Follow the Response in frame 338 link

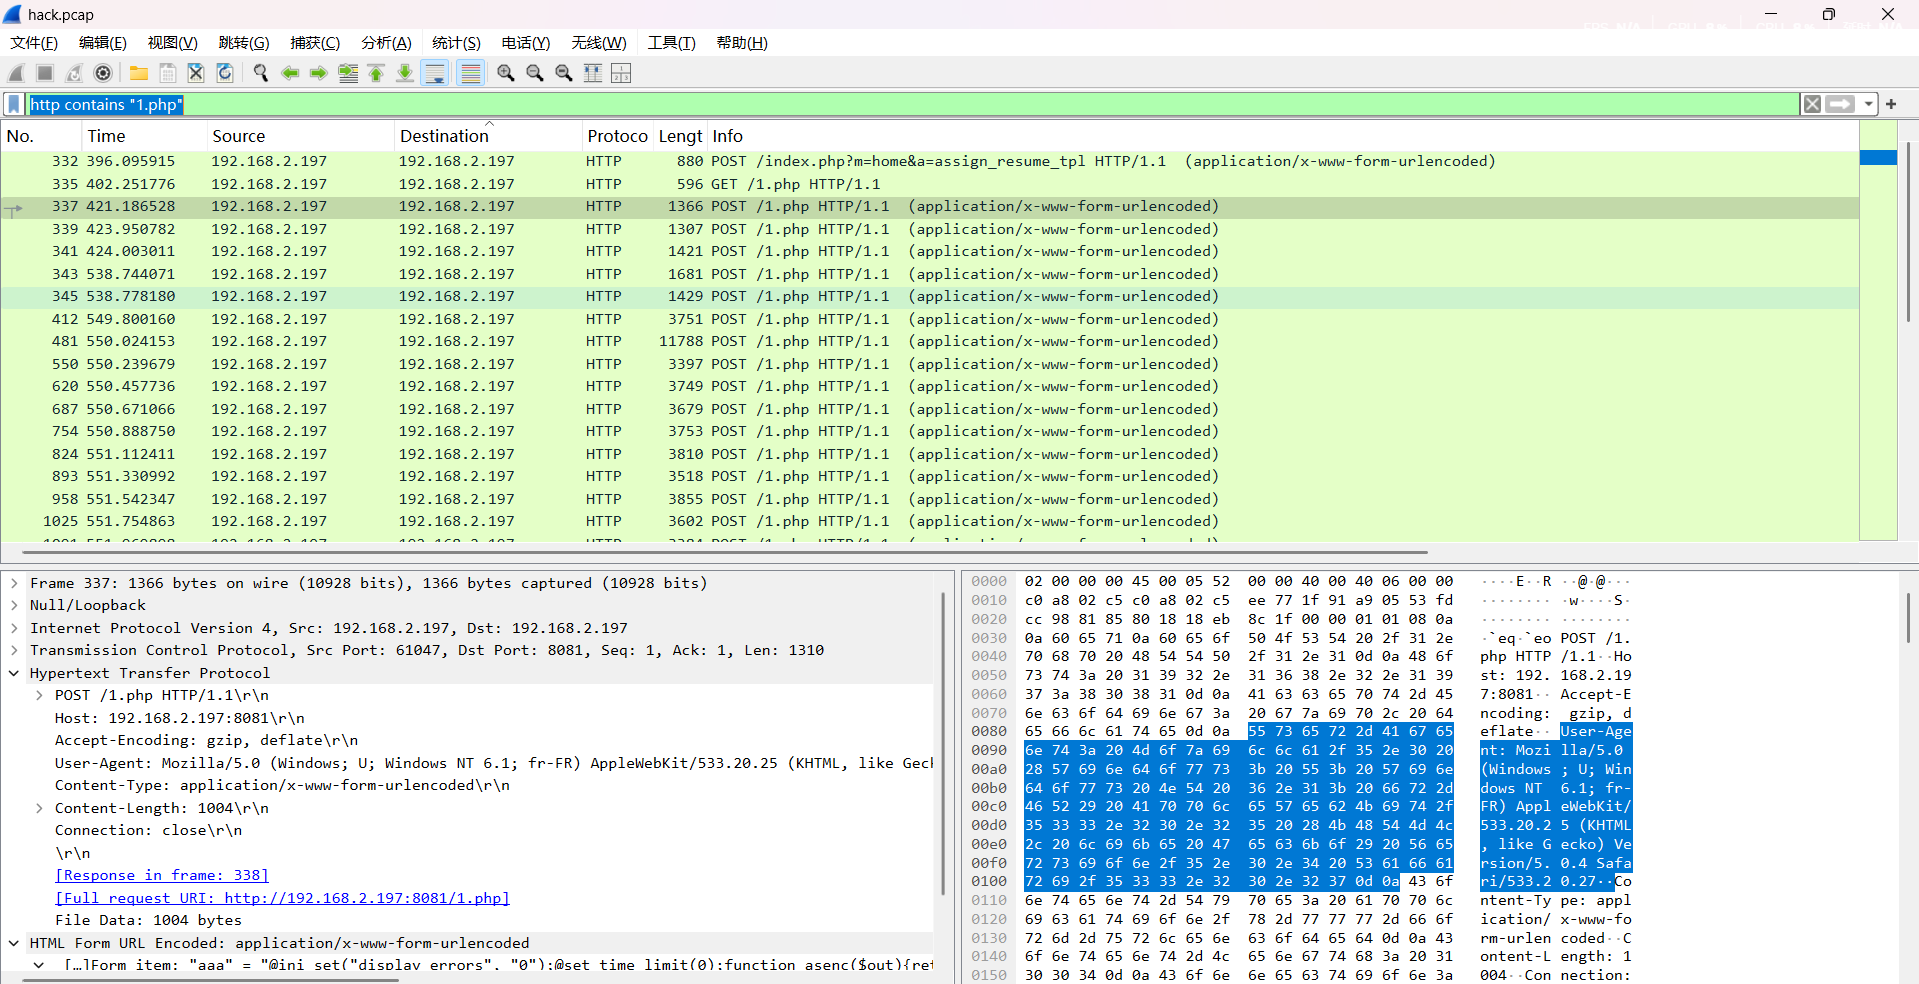pyautogui.click(x=162, y=875)
